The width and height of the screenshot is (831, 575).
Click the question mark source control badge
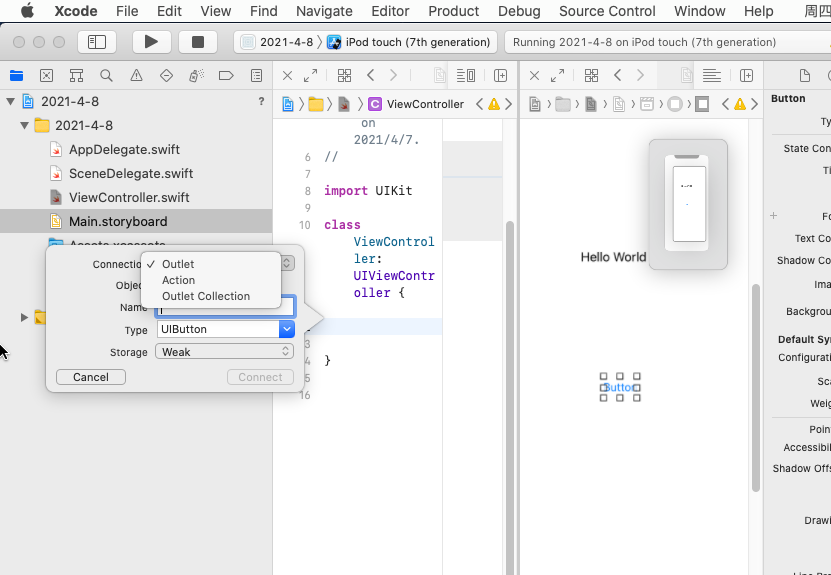261,101
